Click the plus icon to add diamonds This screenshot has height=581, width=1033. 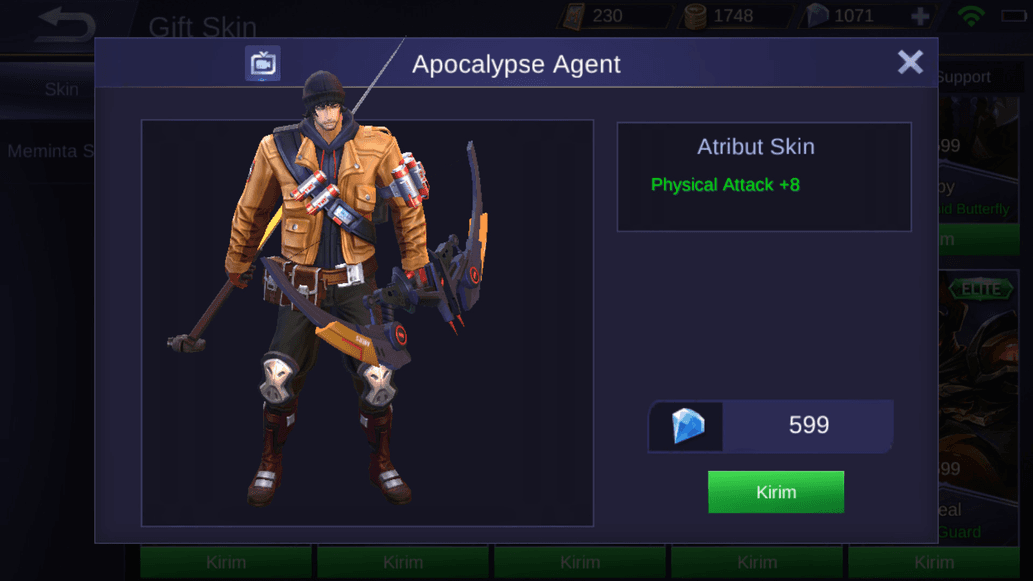click(x=920, y=16)
